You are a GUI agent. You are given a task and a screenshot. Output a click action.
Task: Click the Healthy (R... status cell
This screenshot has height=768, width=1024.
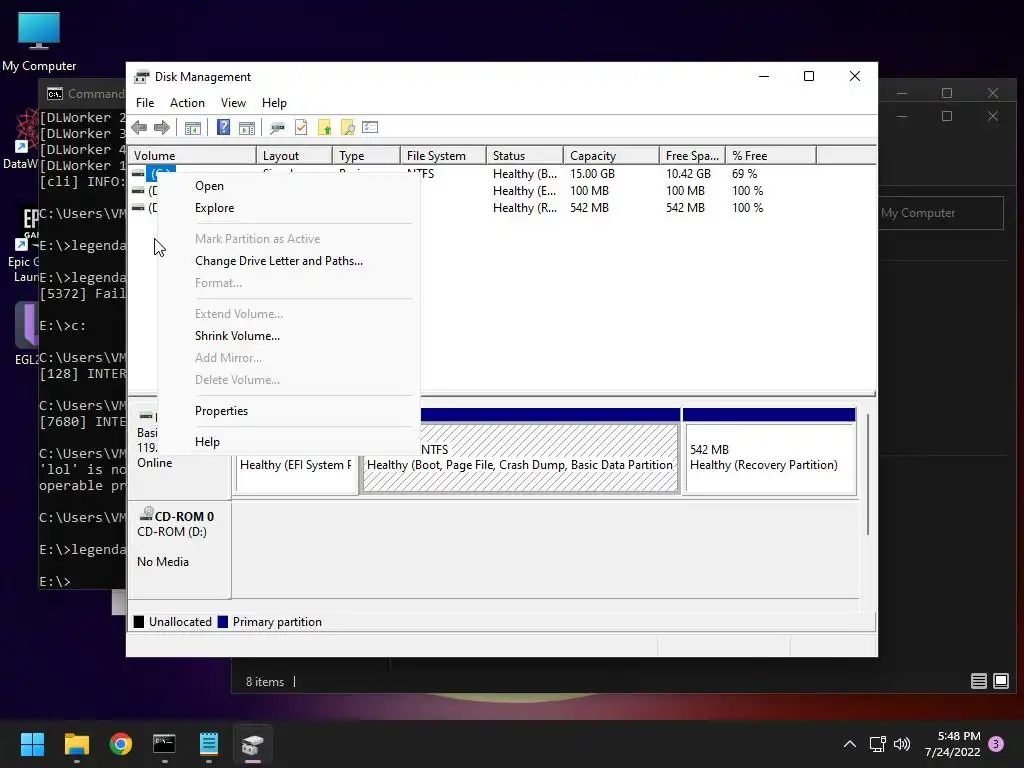[x=525, y=208]
